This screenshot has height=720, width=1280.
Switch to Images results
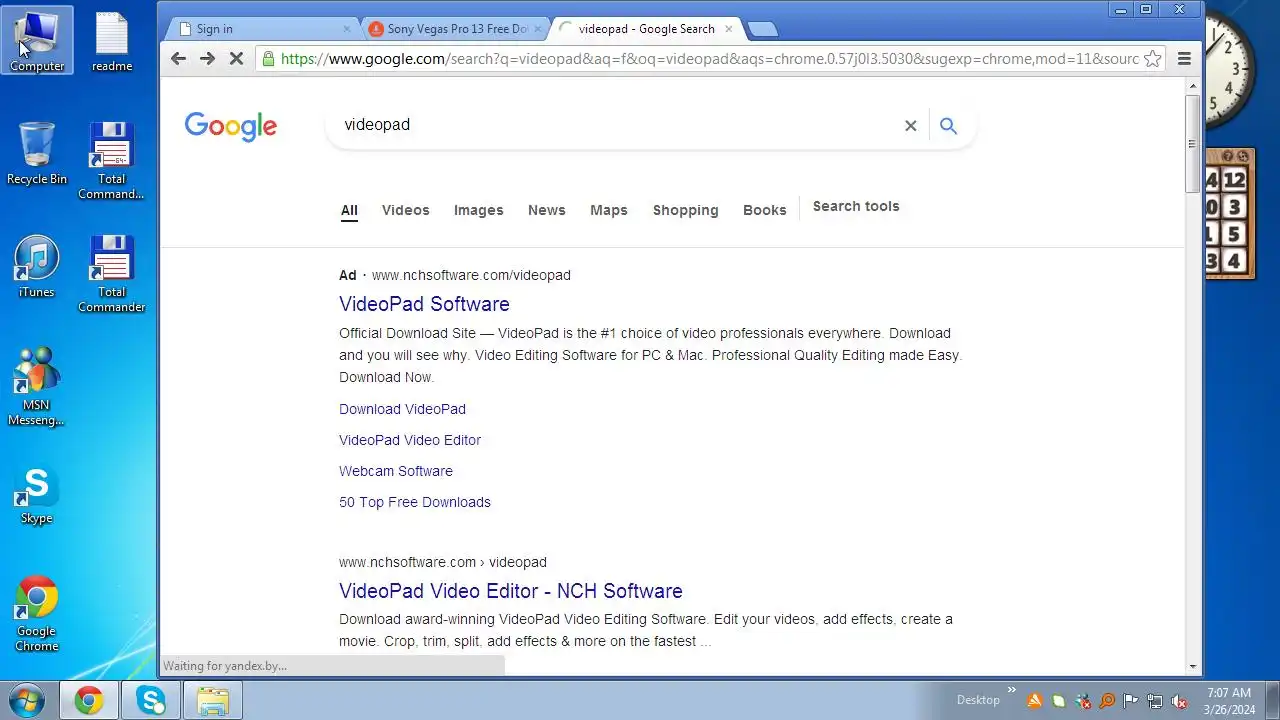[x=478, y=210]
